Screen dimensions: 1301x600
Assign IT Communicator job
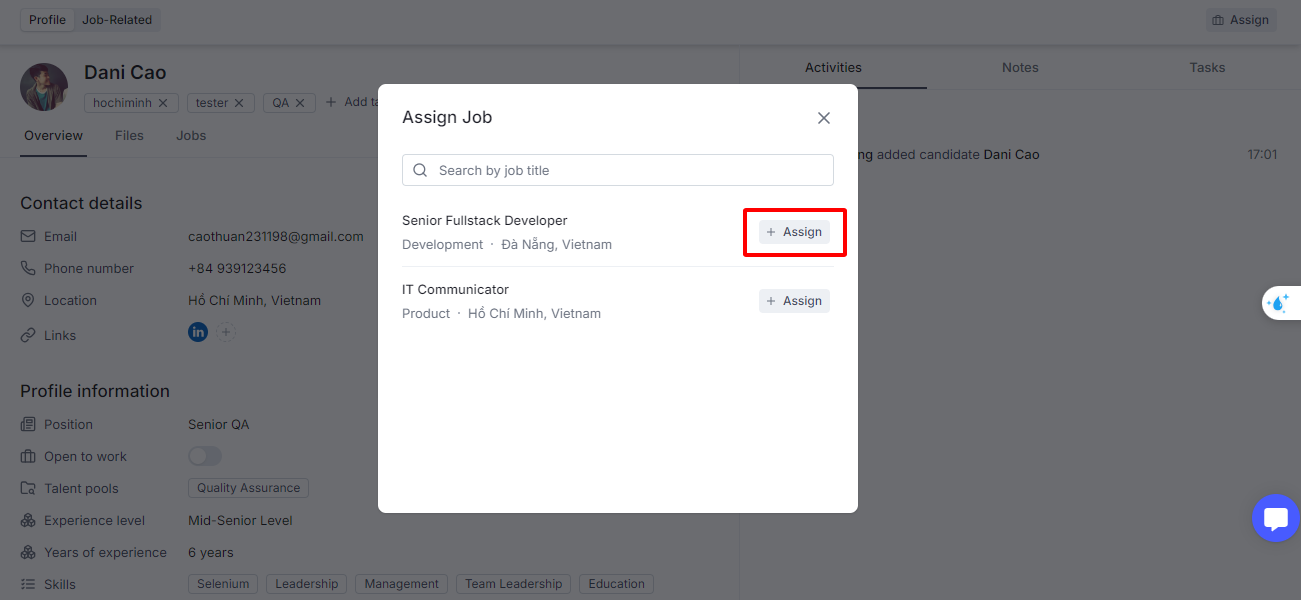[794, 301]
